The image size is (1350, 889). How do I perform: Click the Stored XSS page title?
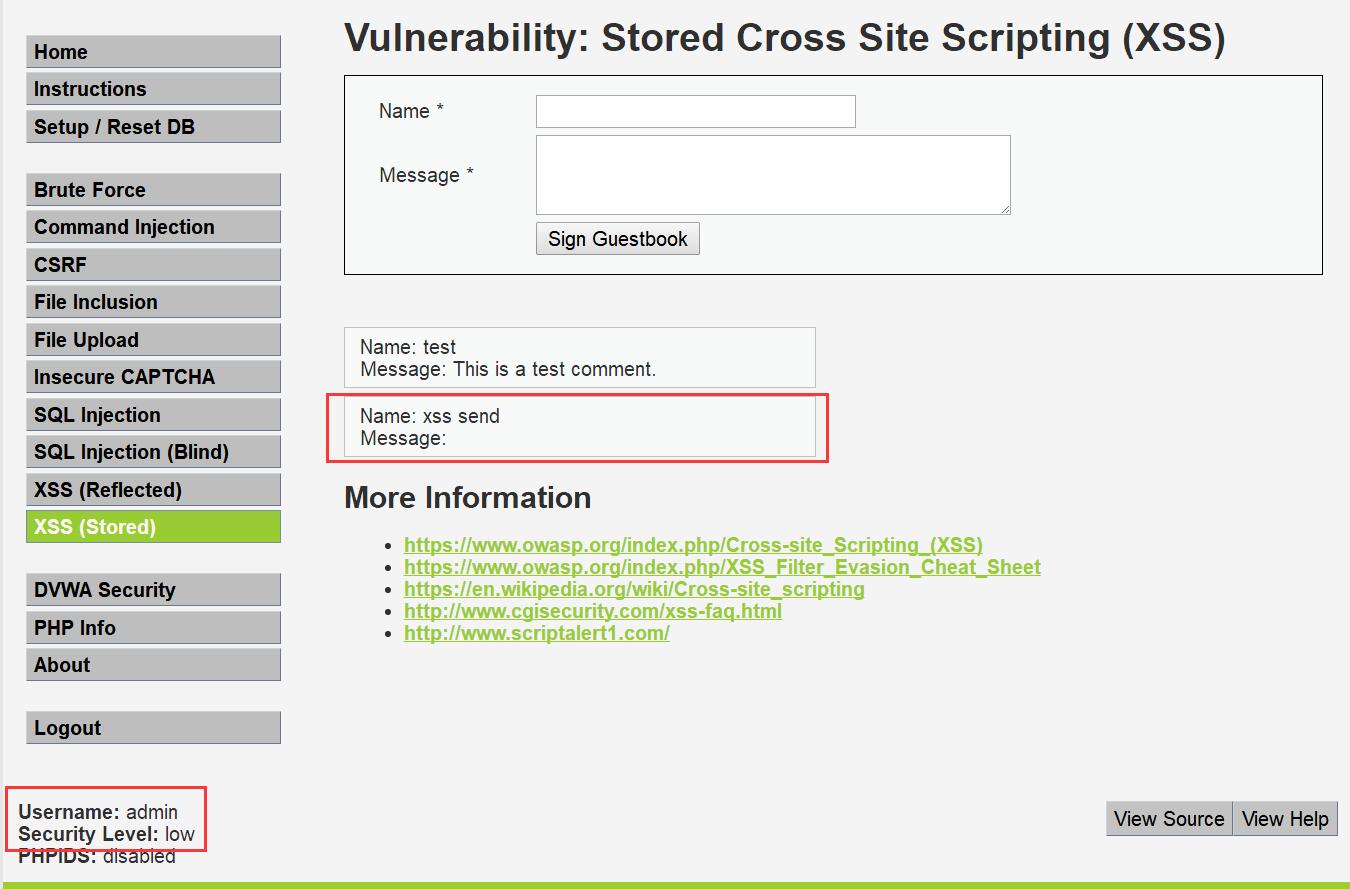pos(785,38)
